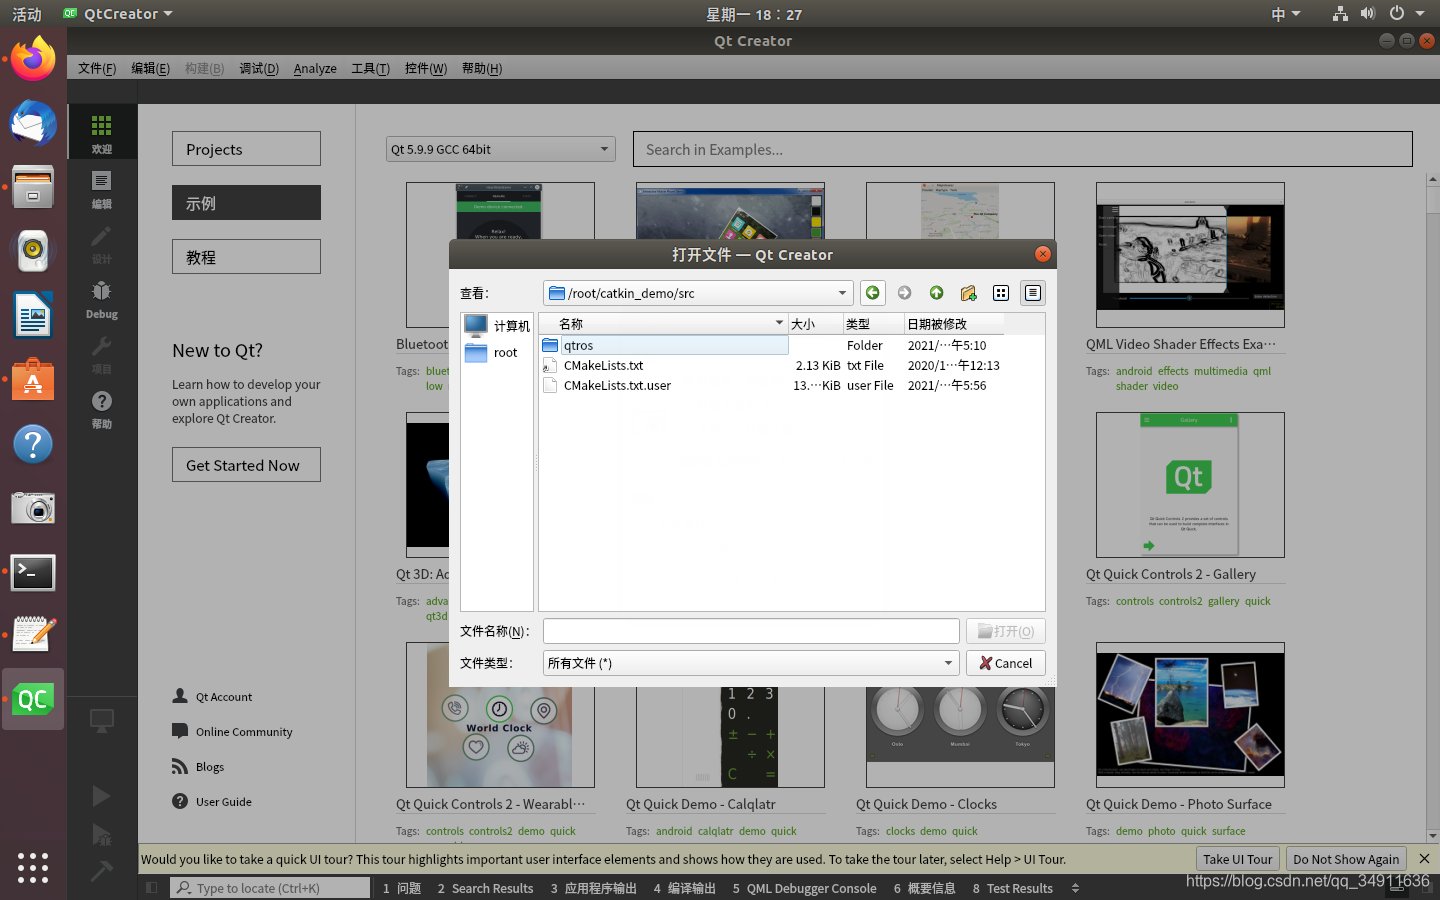Click Do Not Show Again button
Viewport: 1440px width, 900px height.
tap(1346, 859)
